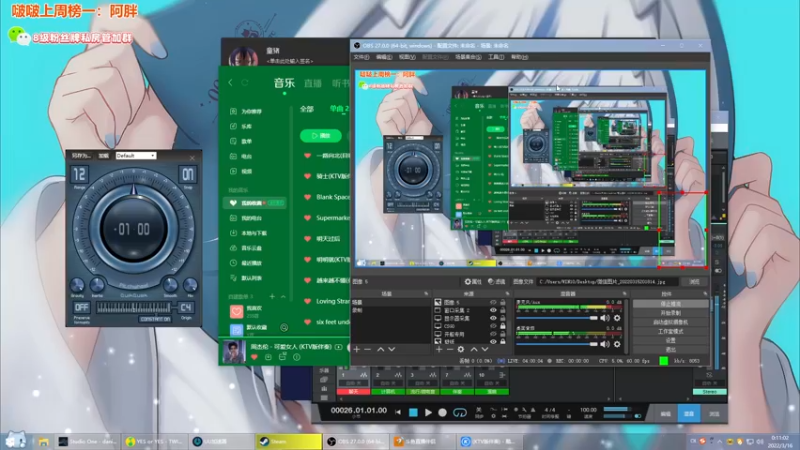Open the sources dock popout icon
This screenshot has width=800, height=450.
[x=507, y=294]
